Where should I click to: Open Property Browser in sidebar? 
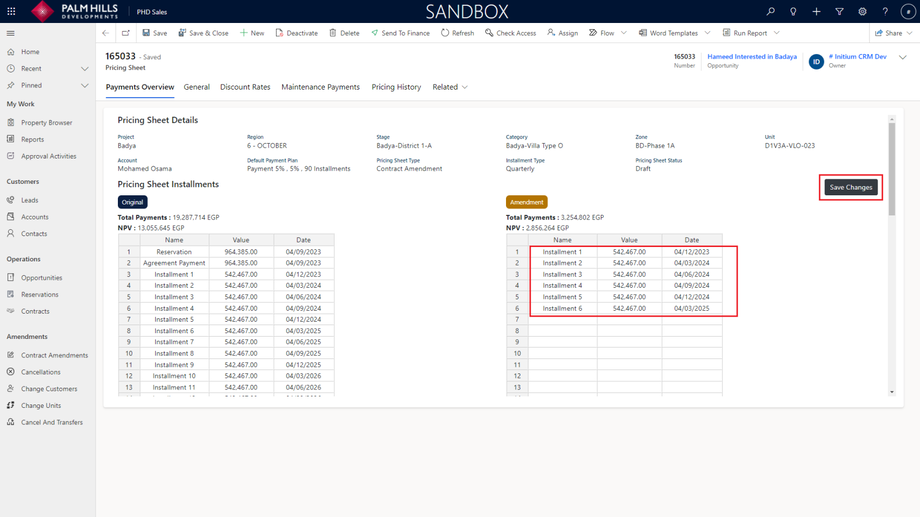point(46,123)
